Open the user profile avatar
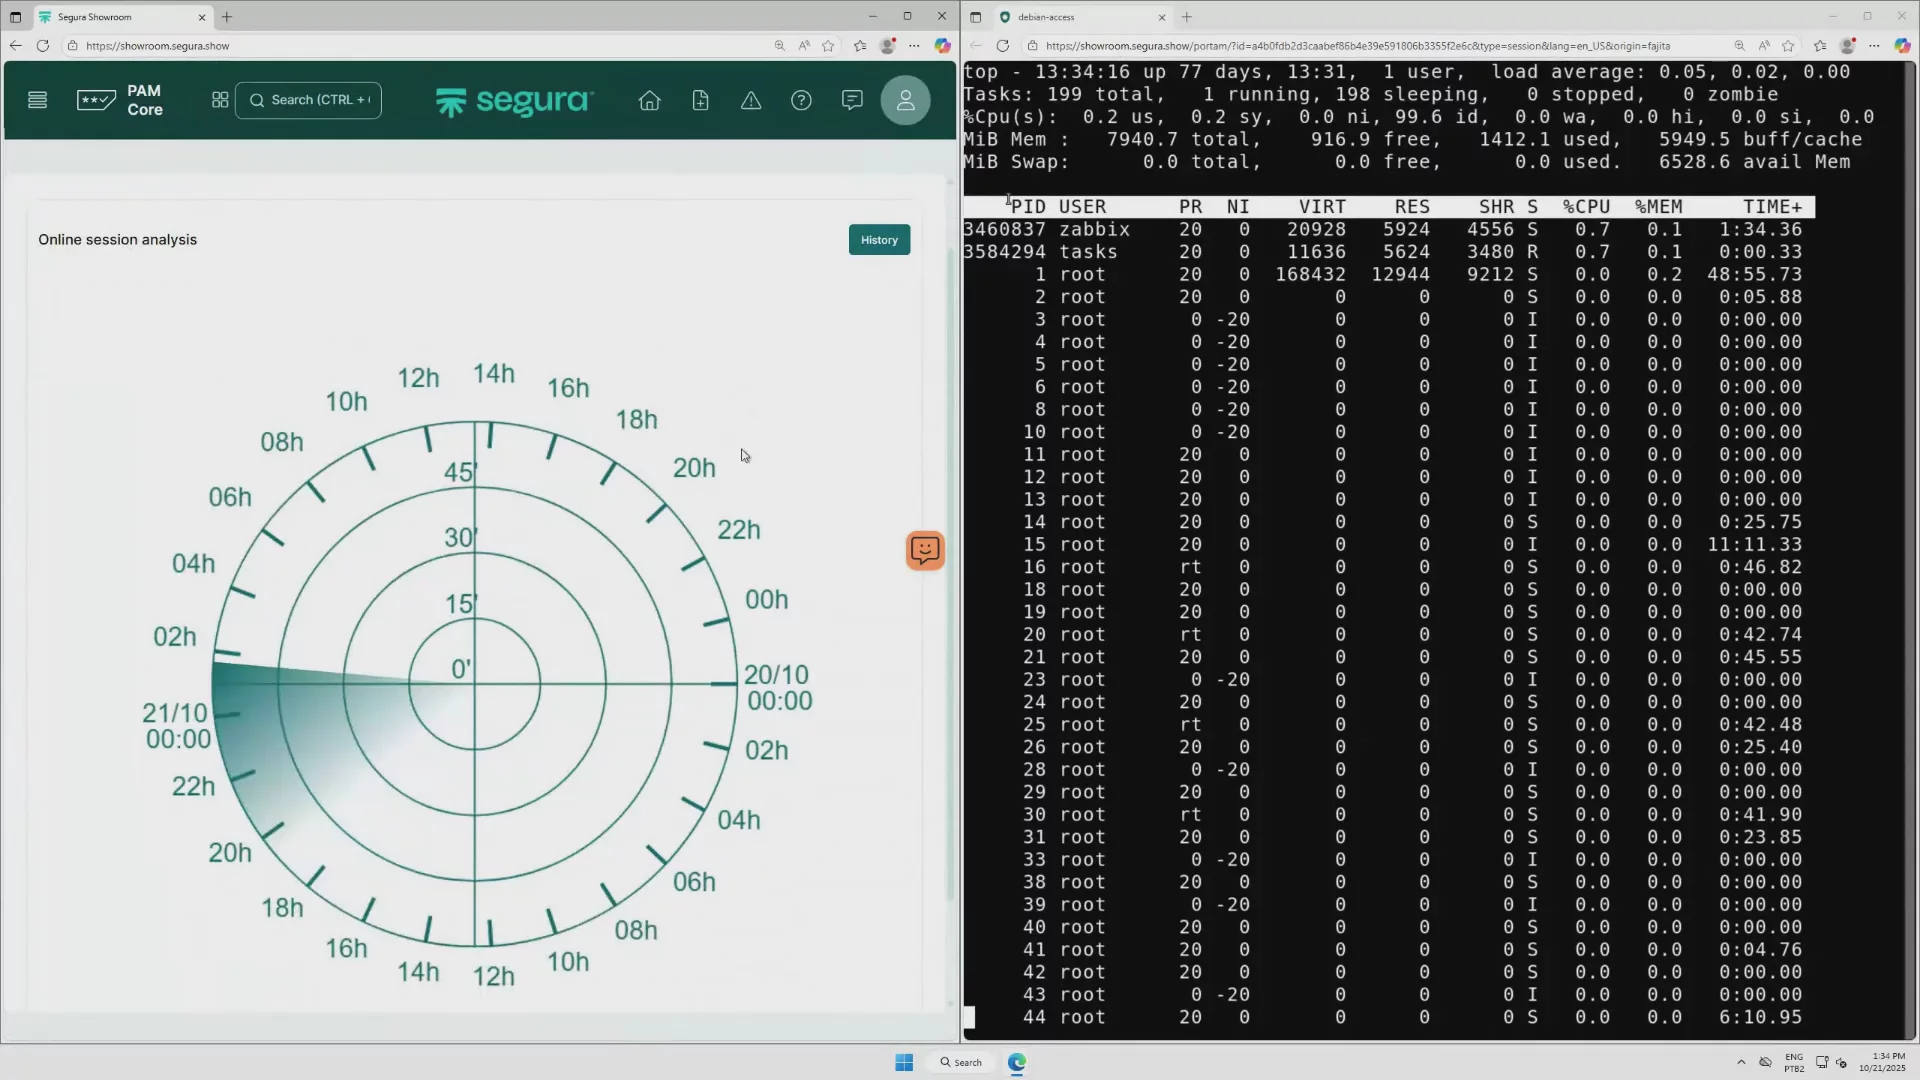Screen dimensions: 1920x1080 tap(905, 100)
